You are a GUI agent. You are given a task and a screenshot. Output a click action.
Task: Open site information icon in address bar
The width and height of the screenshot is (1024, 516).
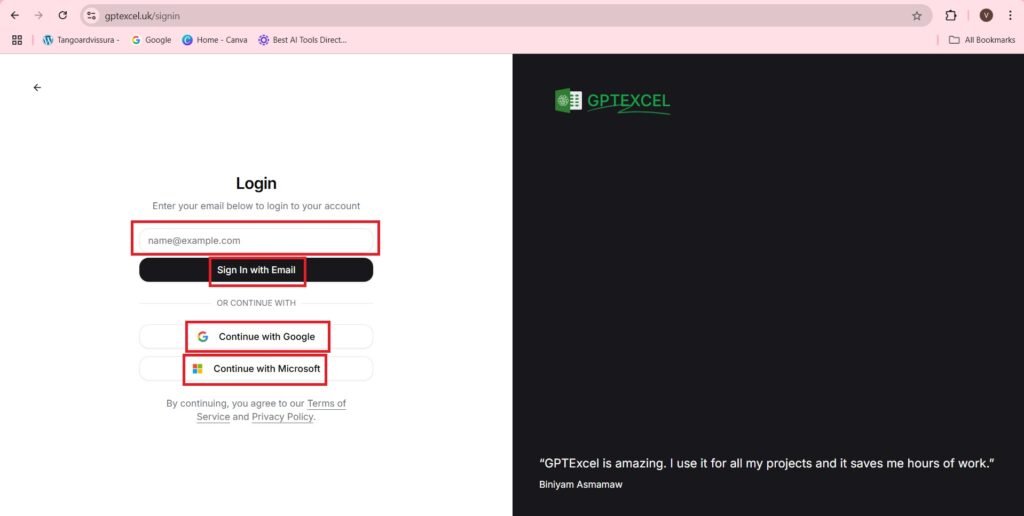91,16
